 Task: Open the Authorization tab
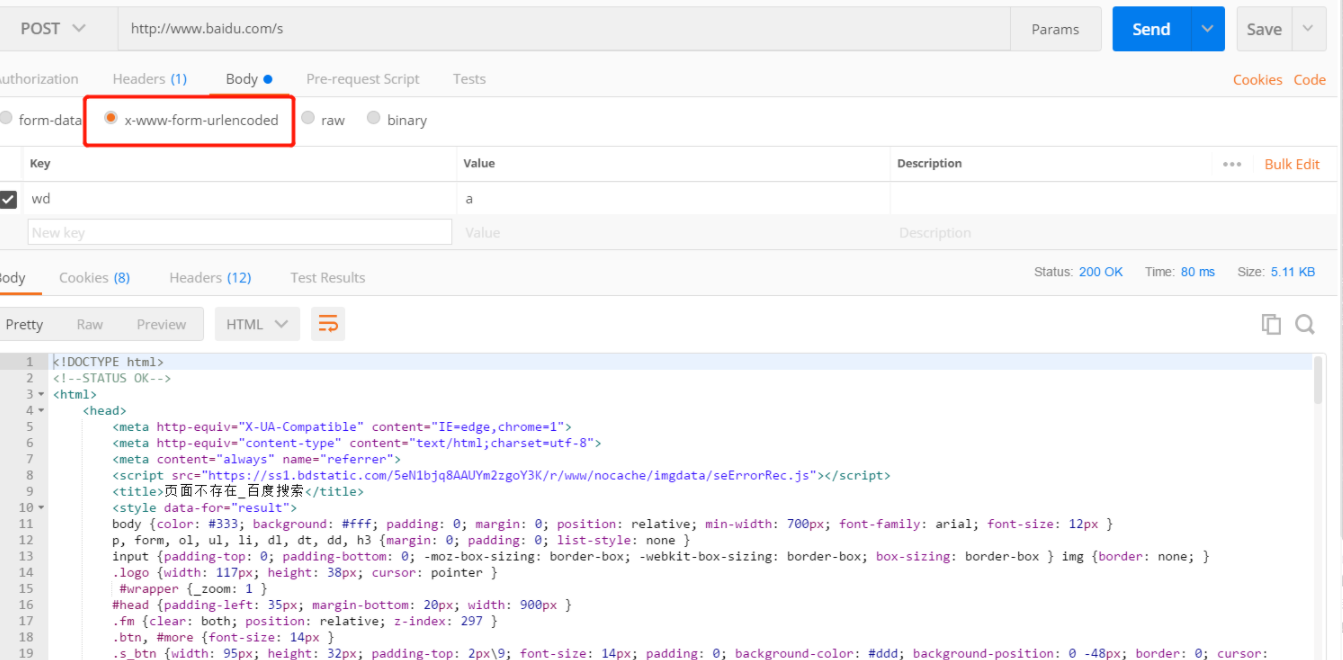38,79
